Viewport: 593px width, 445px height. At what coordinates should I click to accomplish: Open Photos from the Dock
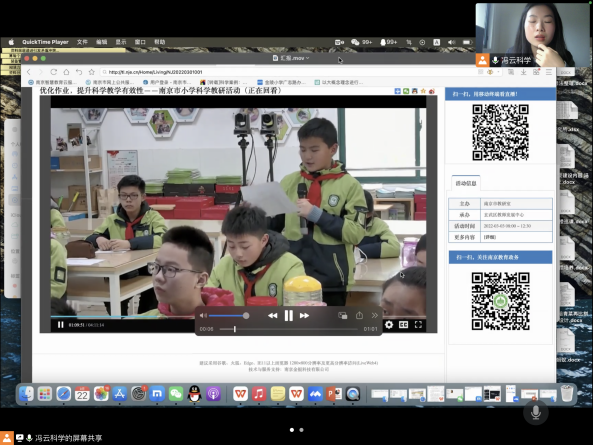tap(101, 394)
